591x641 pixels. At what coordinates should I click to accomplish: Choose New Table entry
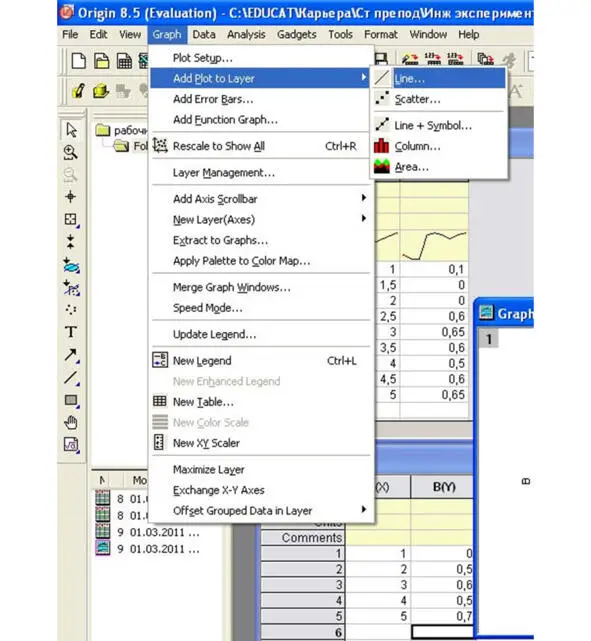point(260,402)
